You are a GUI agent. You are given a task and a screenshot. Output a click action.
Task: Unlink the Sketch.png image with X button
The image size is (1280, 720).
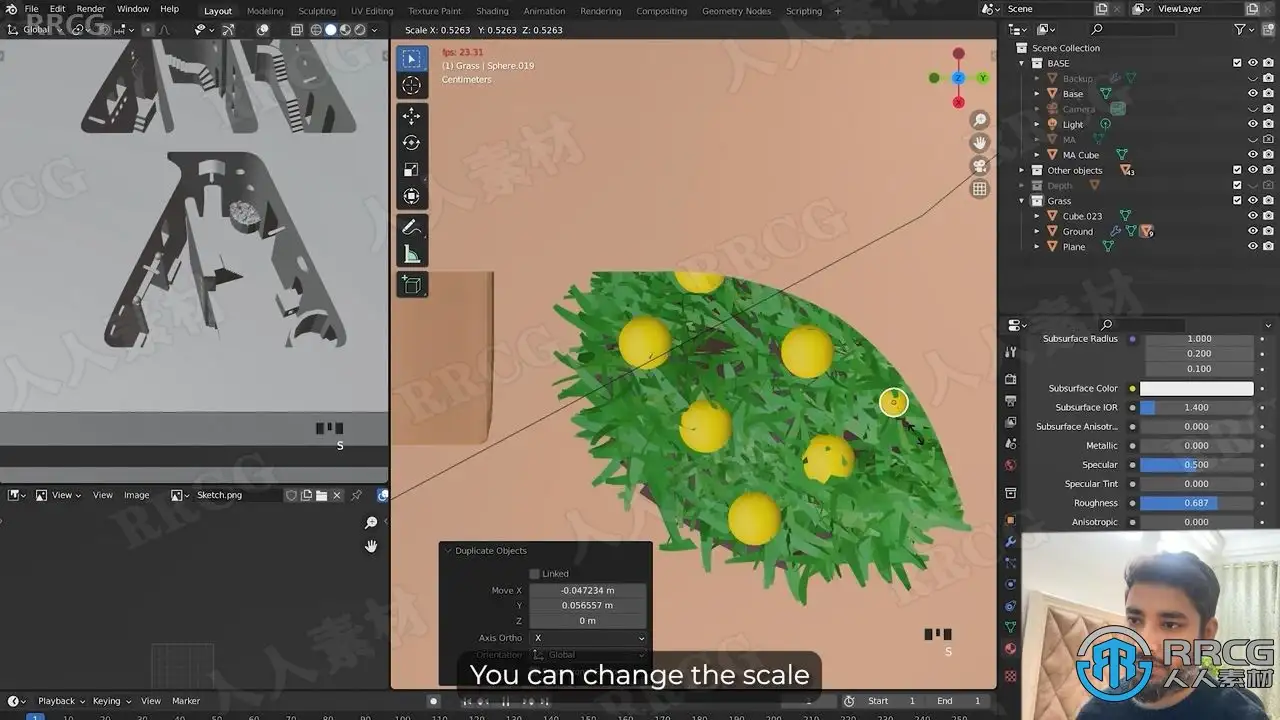337,495
